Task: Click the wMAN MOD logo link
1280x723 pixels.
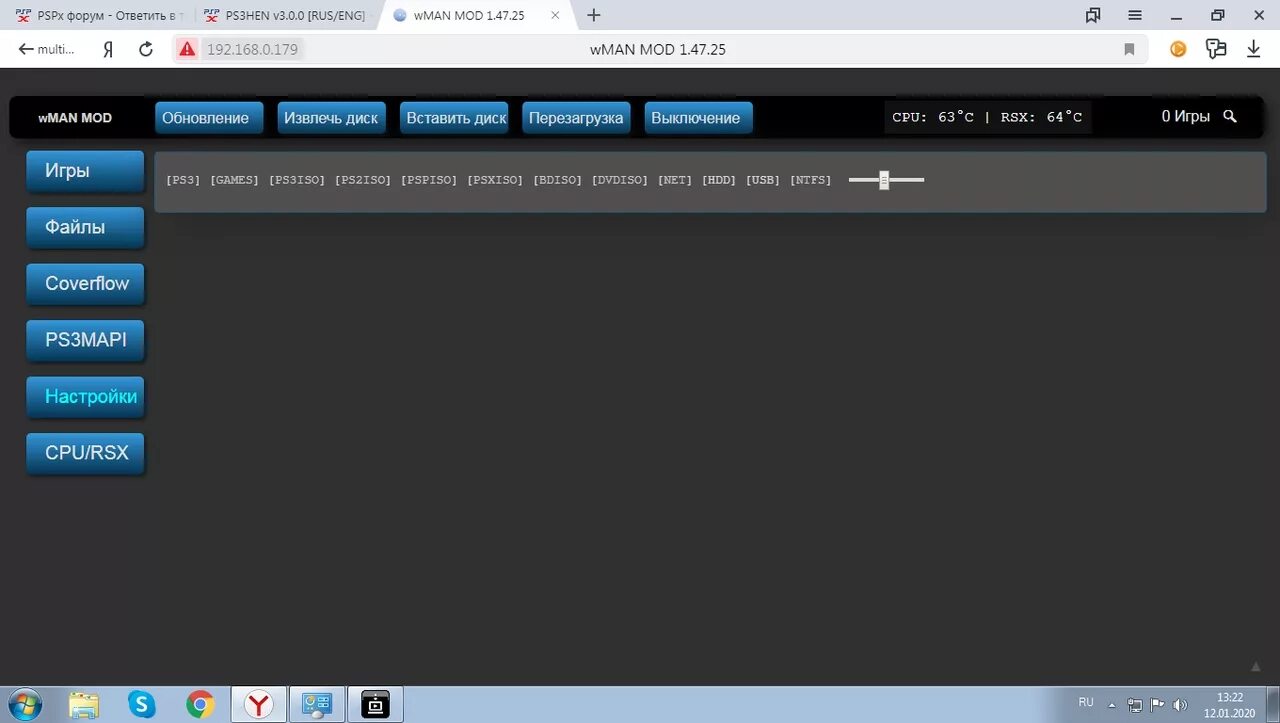Action: (75, 117)
